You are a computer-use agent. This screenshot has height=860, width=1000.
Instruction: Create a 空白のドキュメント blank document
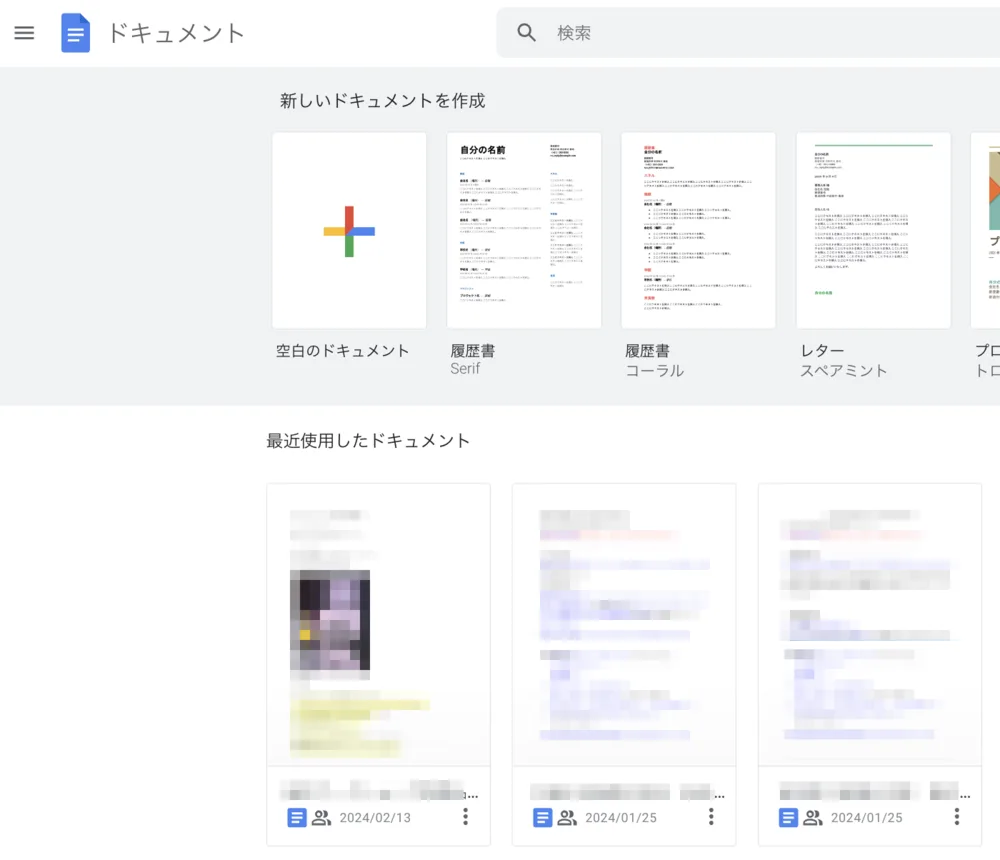click(x=349, y=230)
